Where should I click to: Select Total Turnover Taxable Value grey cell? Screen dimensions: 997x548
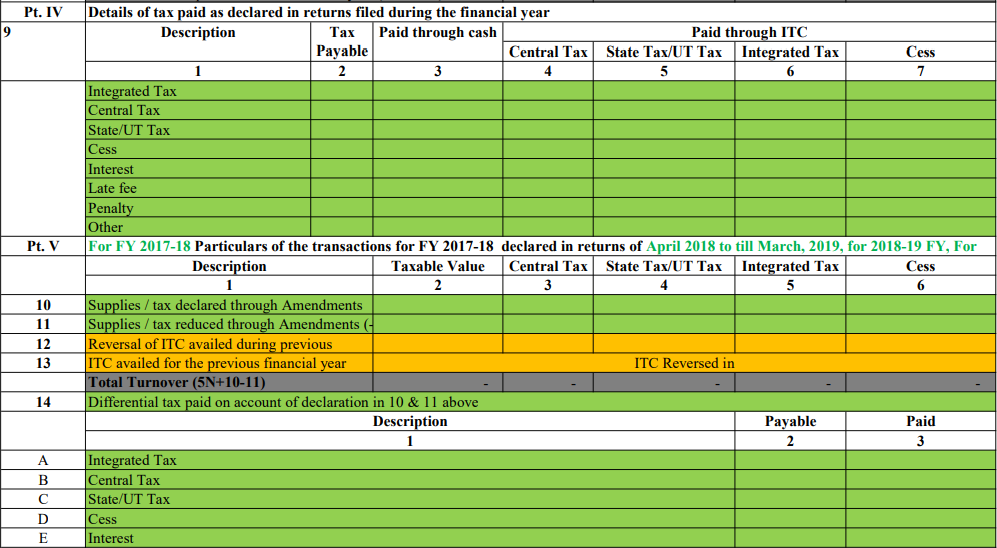pos(437,383)
